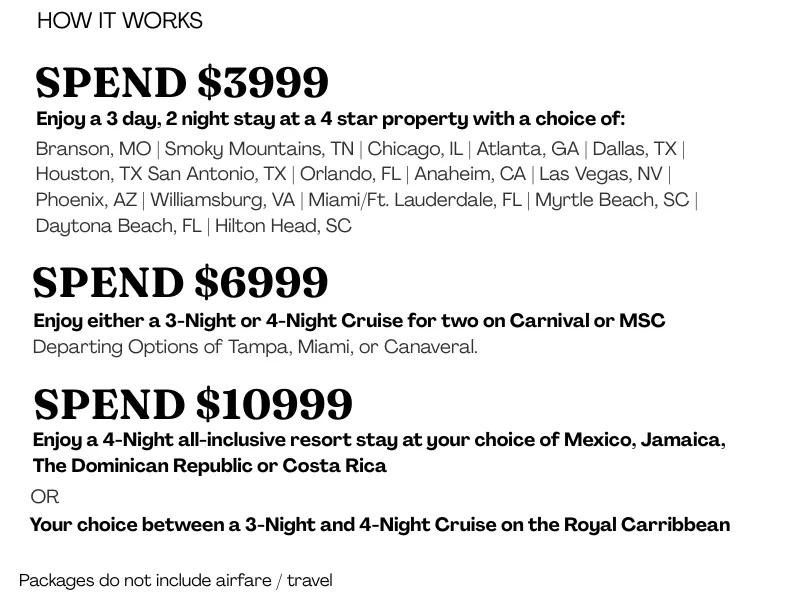This screenshot has width=800, height=600.
Task: Click the Royal Carribbean cruise option line
Action: (x=380, y=525)
